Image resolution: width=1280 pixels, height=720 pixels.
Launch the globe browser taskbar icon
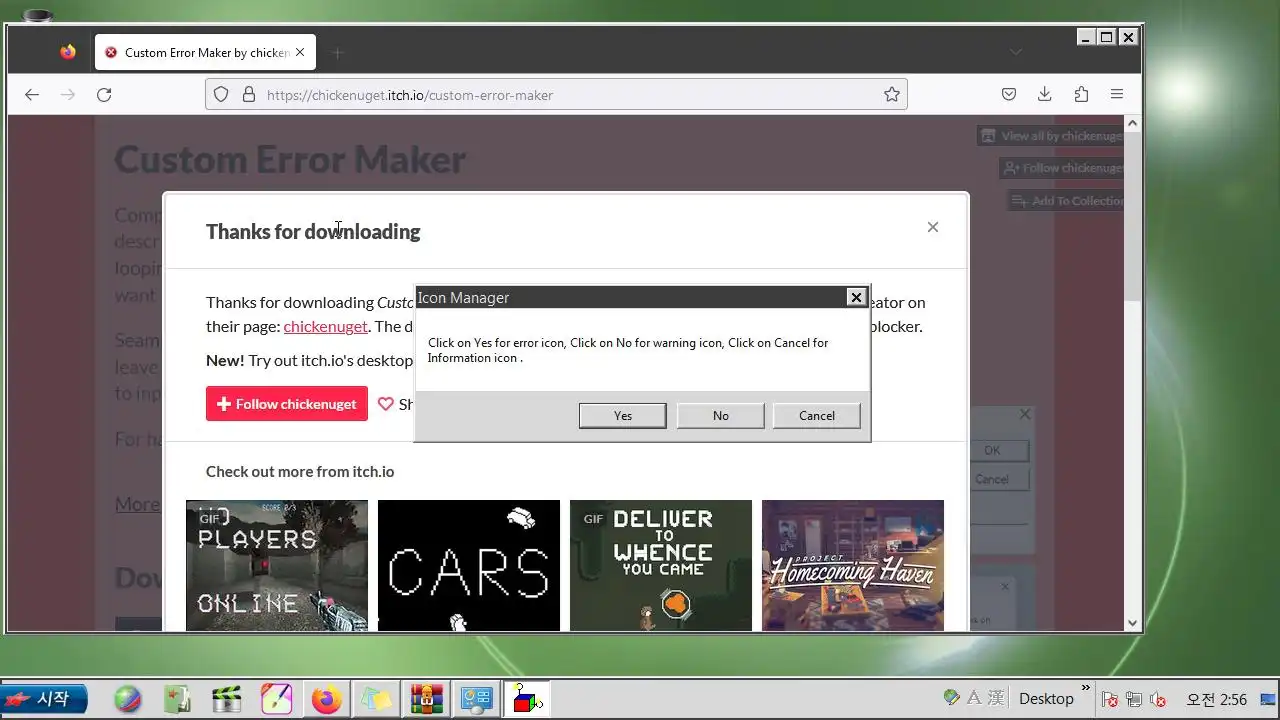click(128, 699)
